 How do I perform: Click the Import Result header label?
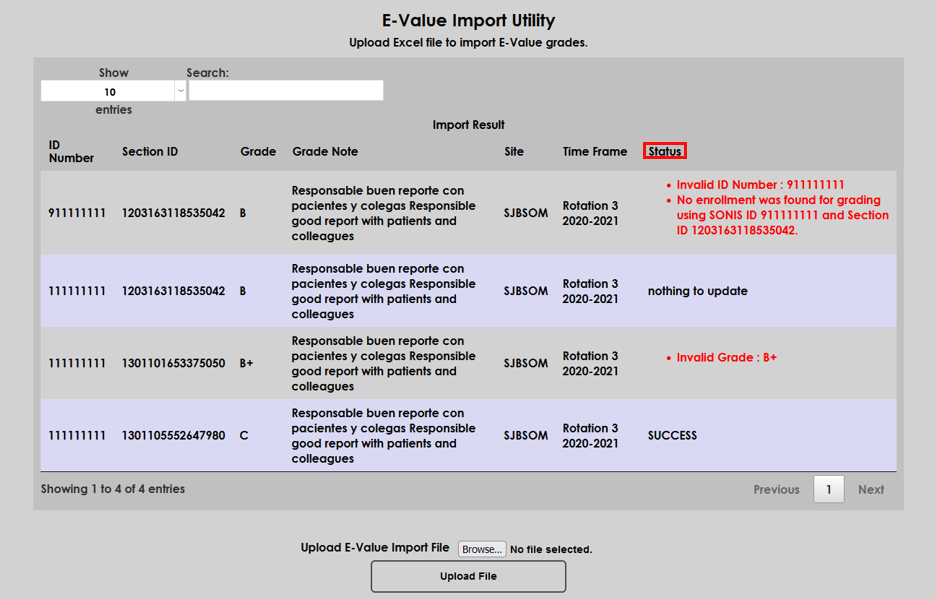[468, 124]
